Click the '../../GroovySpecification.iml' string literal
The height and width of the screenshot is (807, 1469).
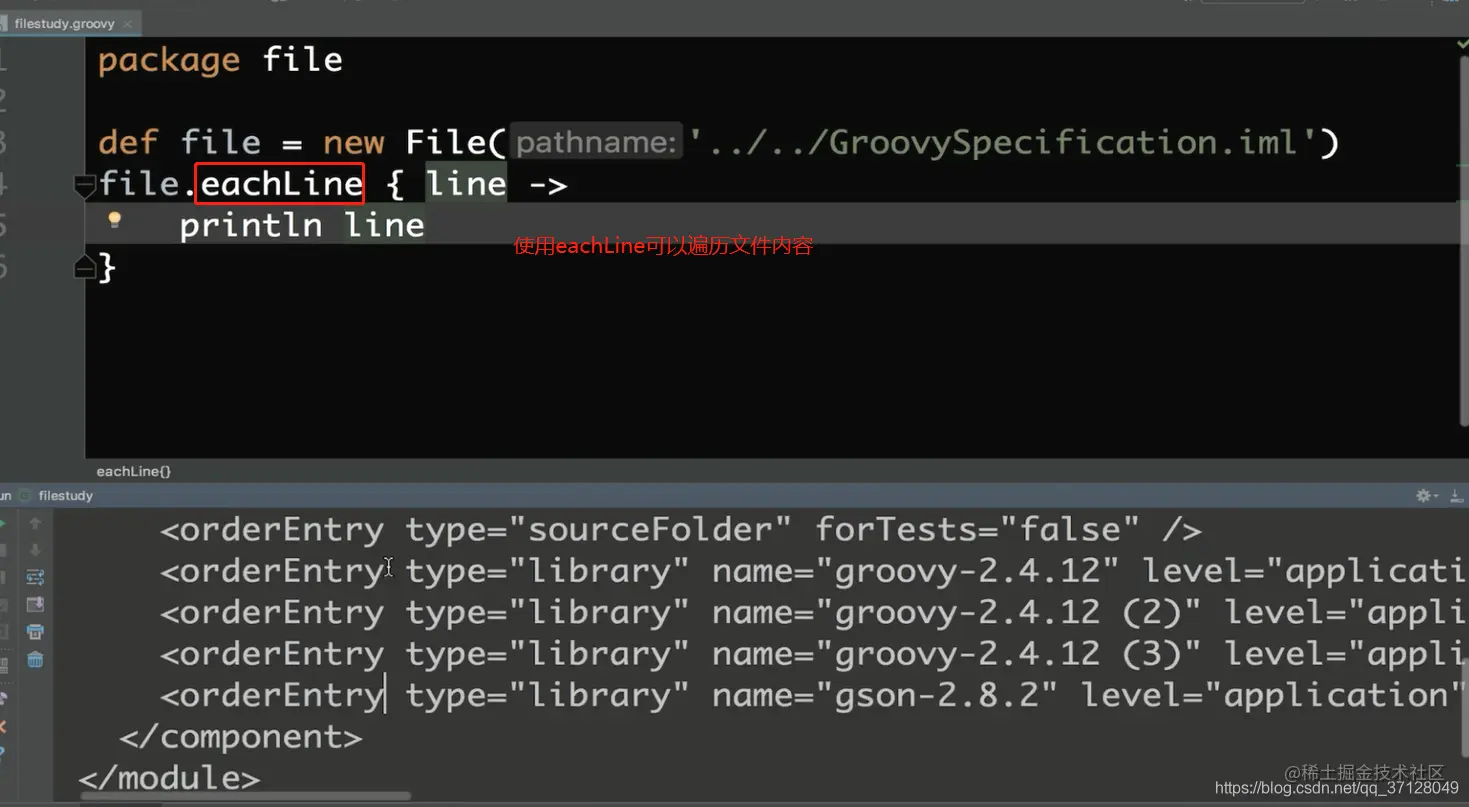click(1005, 143)
